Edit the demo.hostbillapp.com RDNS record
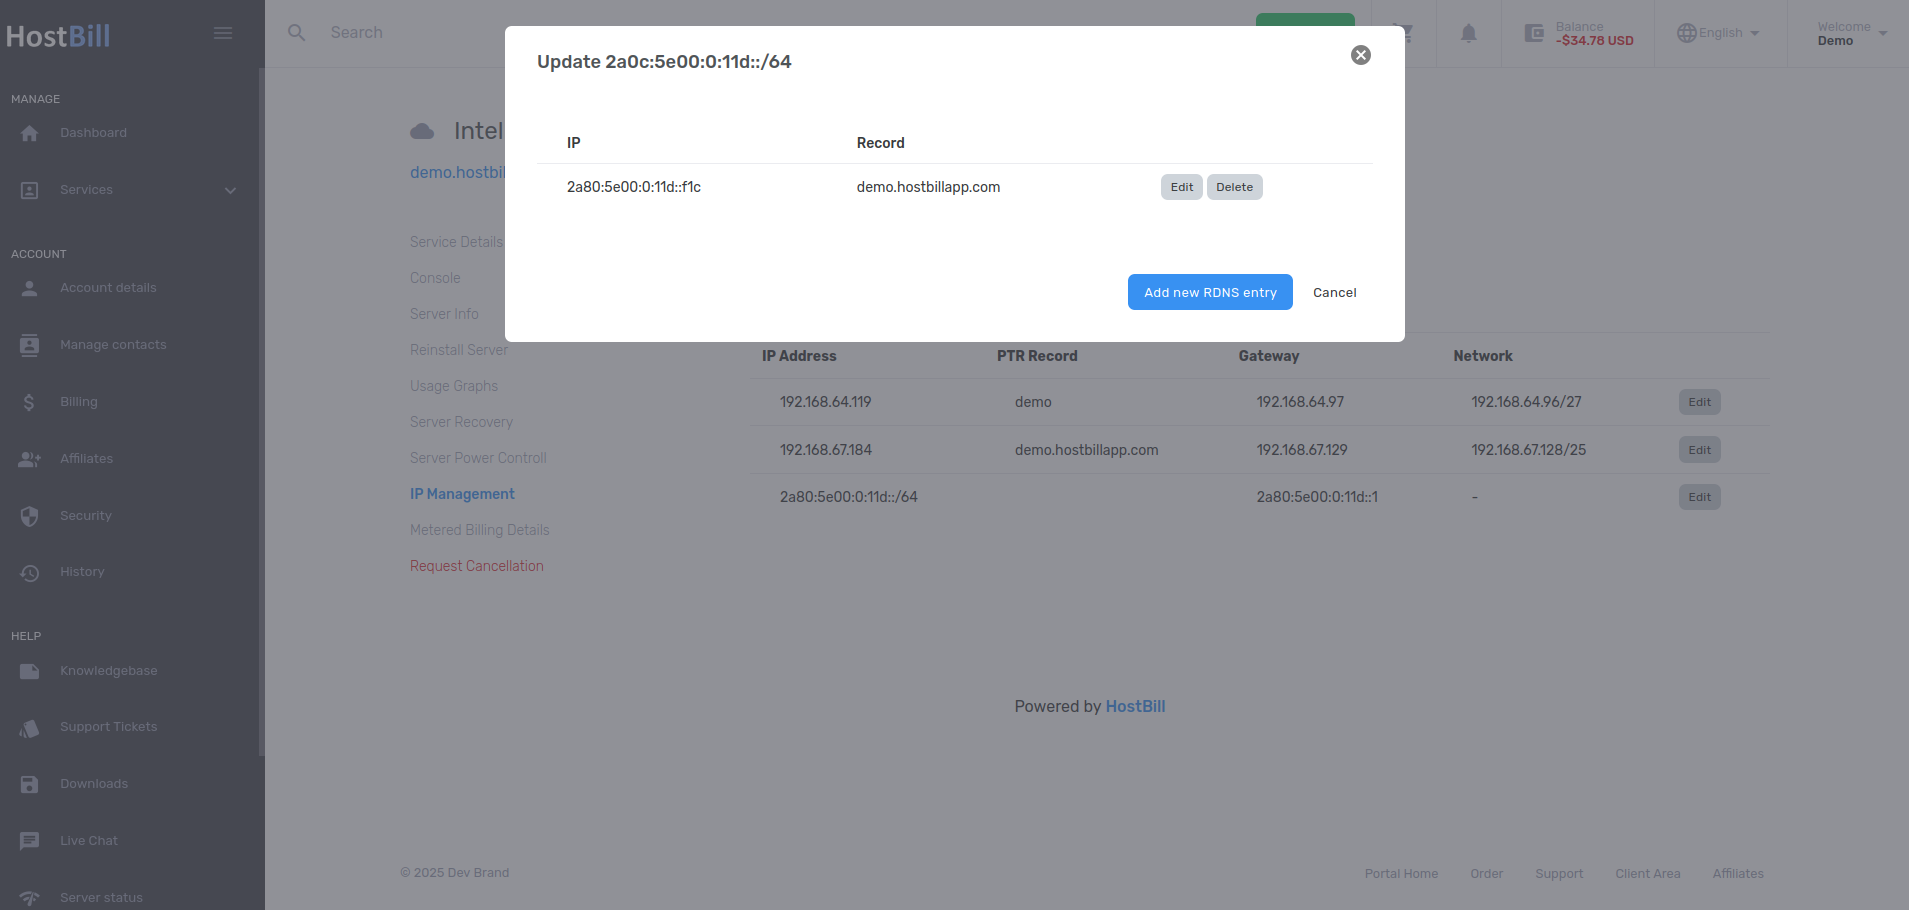Screen dimensions: 1909x910 pos(1181,187)
